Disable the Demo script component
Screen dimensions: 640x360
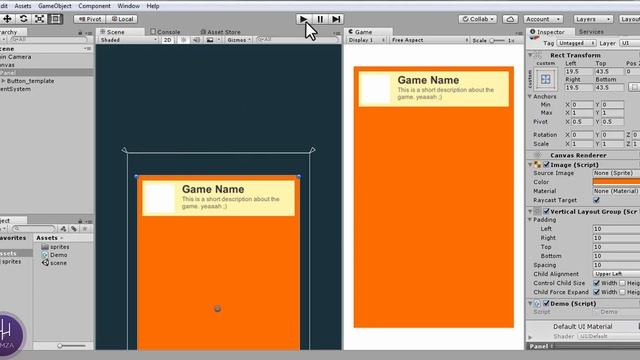[x=546, y=304]
